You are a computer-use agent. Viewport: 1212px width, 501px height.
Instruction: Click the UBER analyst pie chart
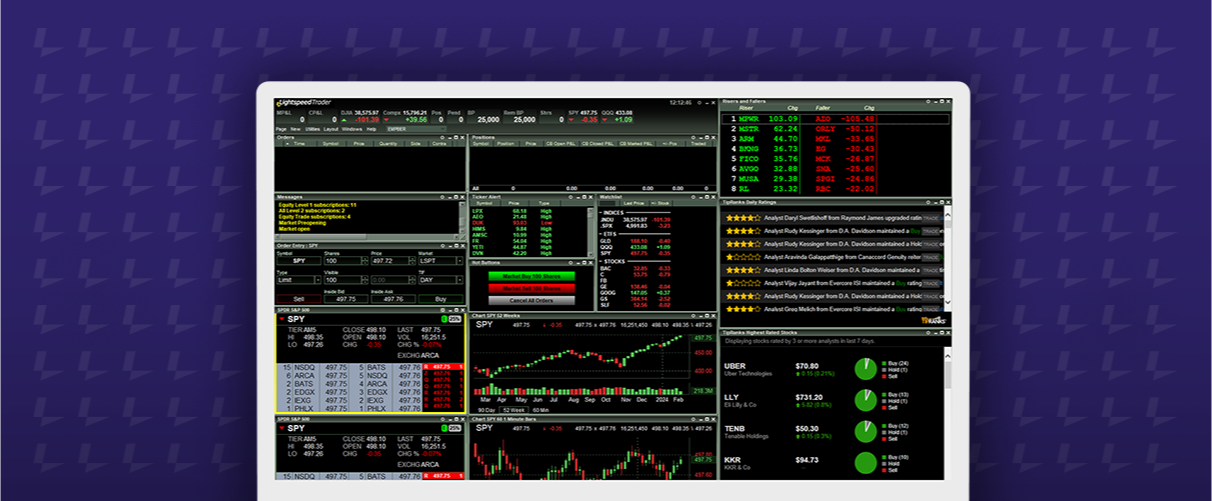tap(866, 369)
